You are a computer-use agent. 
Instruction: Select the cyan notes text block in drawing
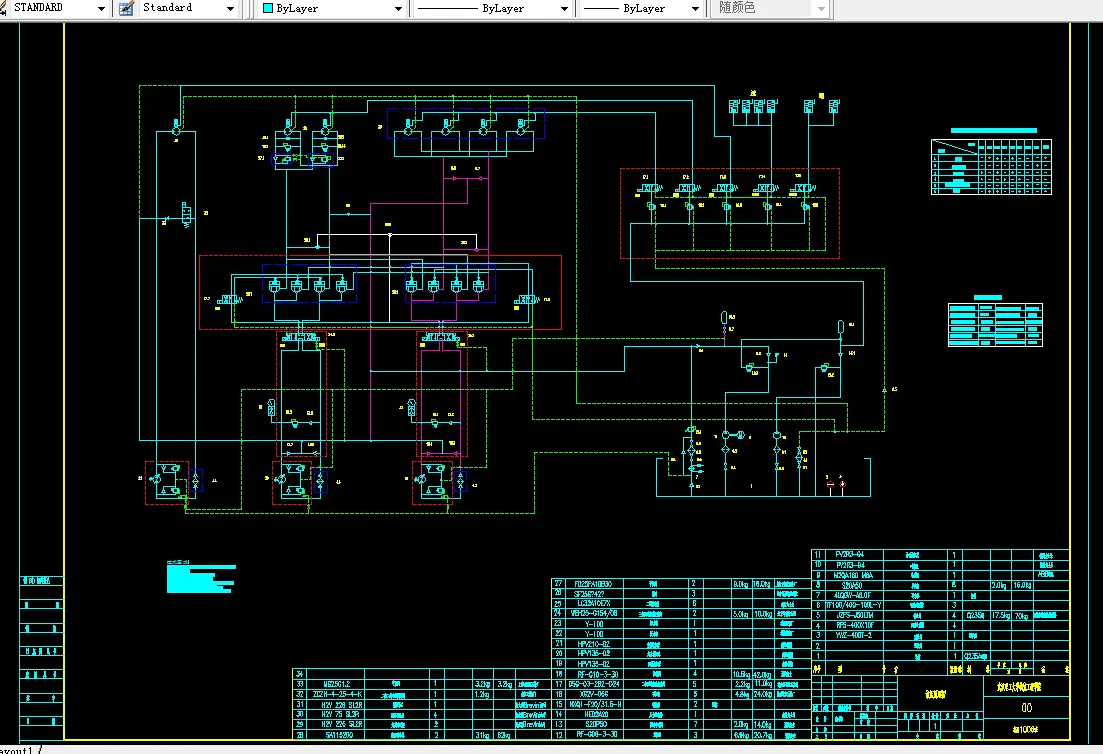click(x=200, y=577)
